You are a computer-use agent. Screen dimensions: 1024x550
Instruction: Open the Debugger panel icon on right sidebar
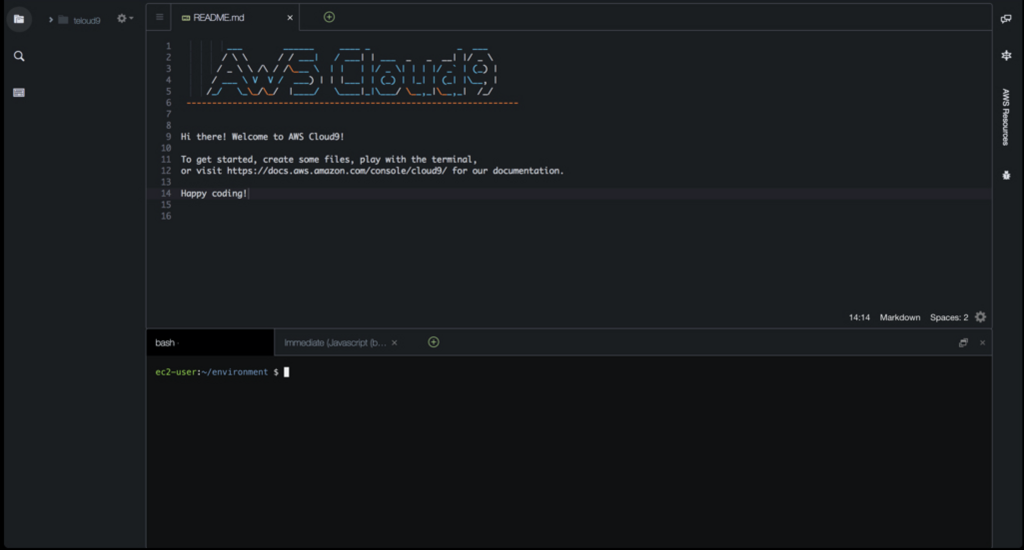(x=1006, y=175)
